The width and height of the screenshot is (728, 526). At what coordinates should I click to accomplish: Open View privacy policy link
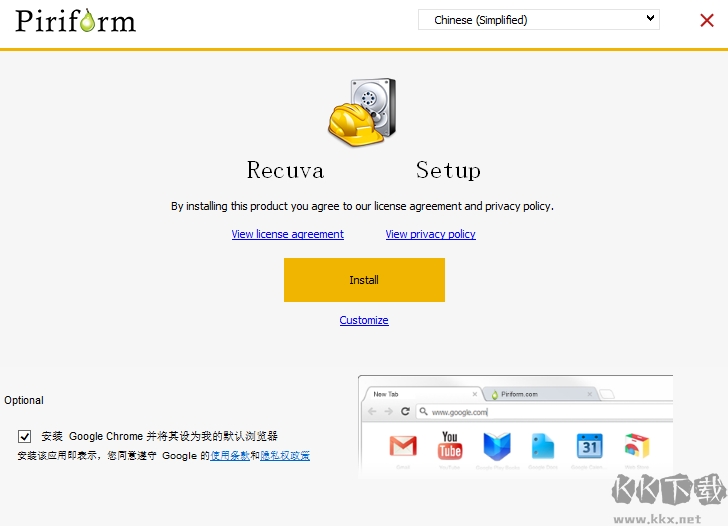(430, 234)
